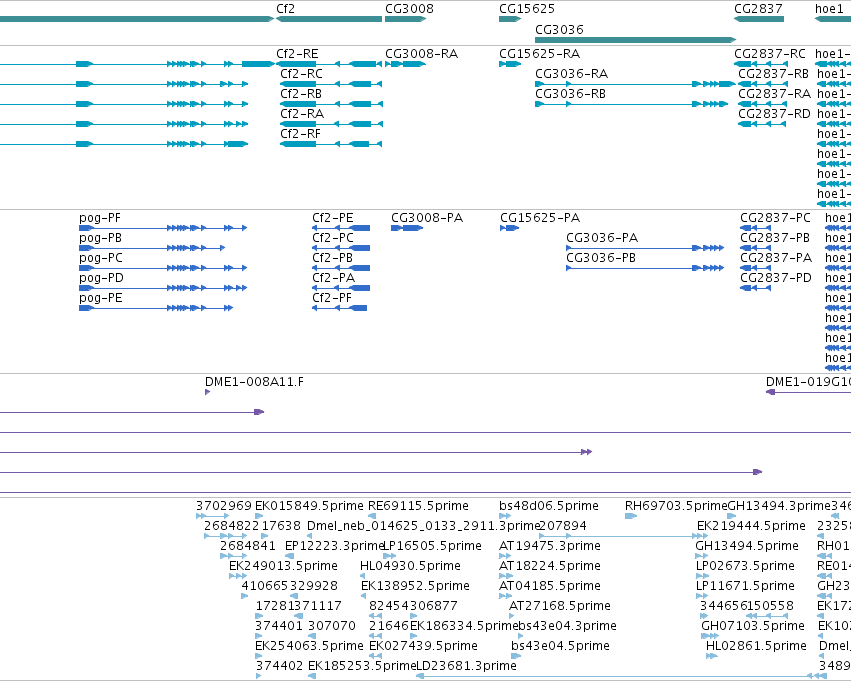Click the 3702969 EST label
Screen dimensions: 851x681
click(x=224, y=506)
